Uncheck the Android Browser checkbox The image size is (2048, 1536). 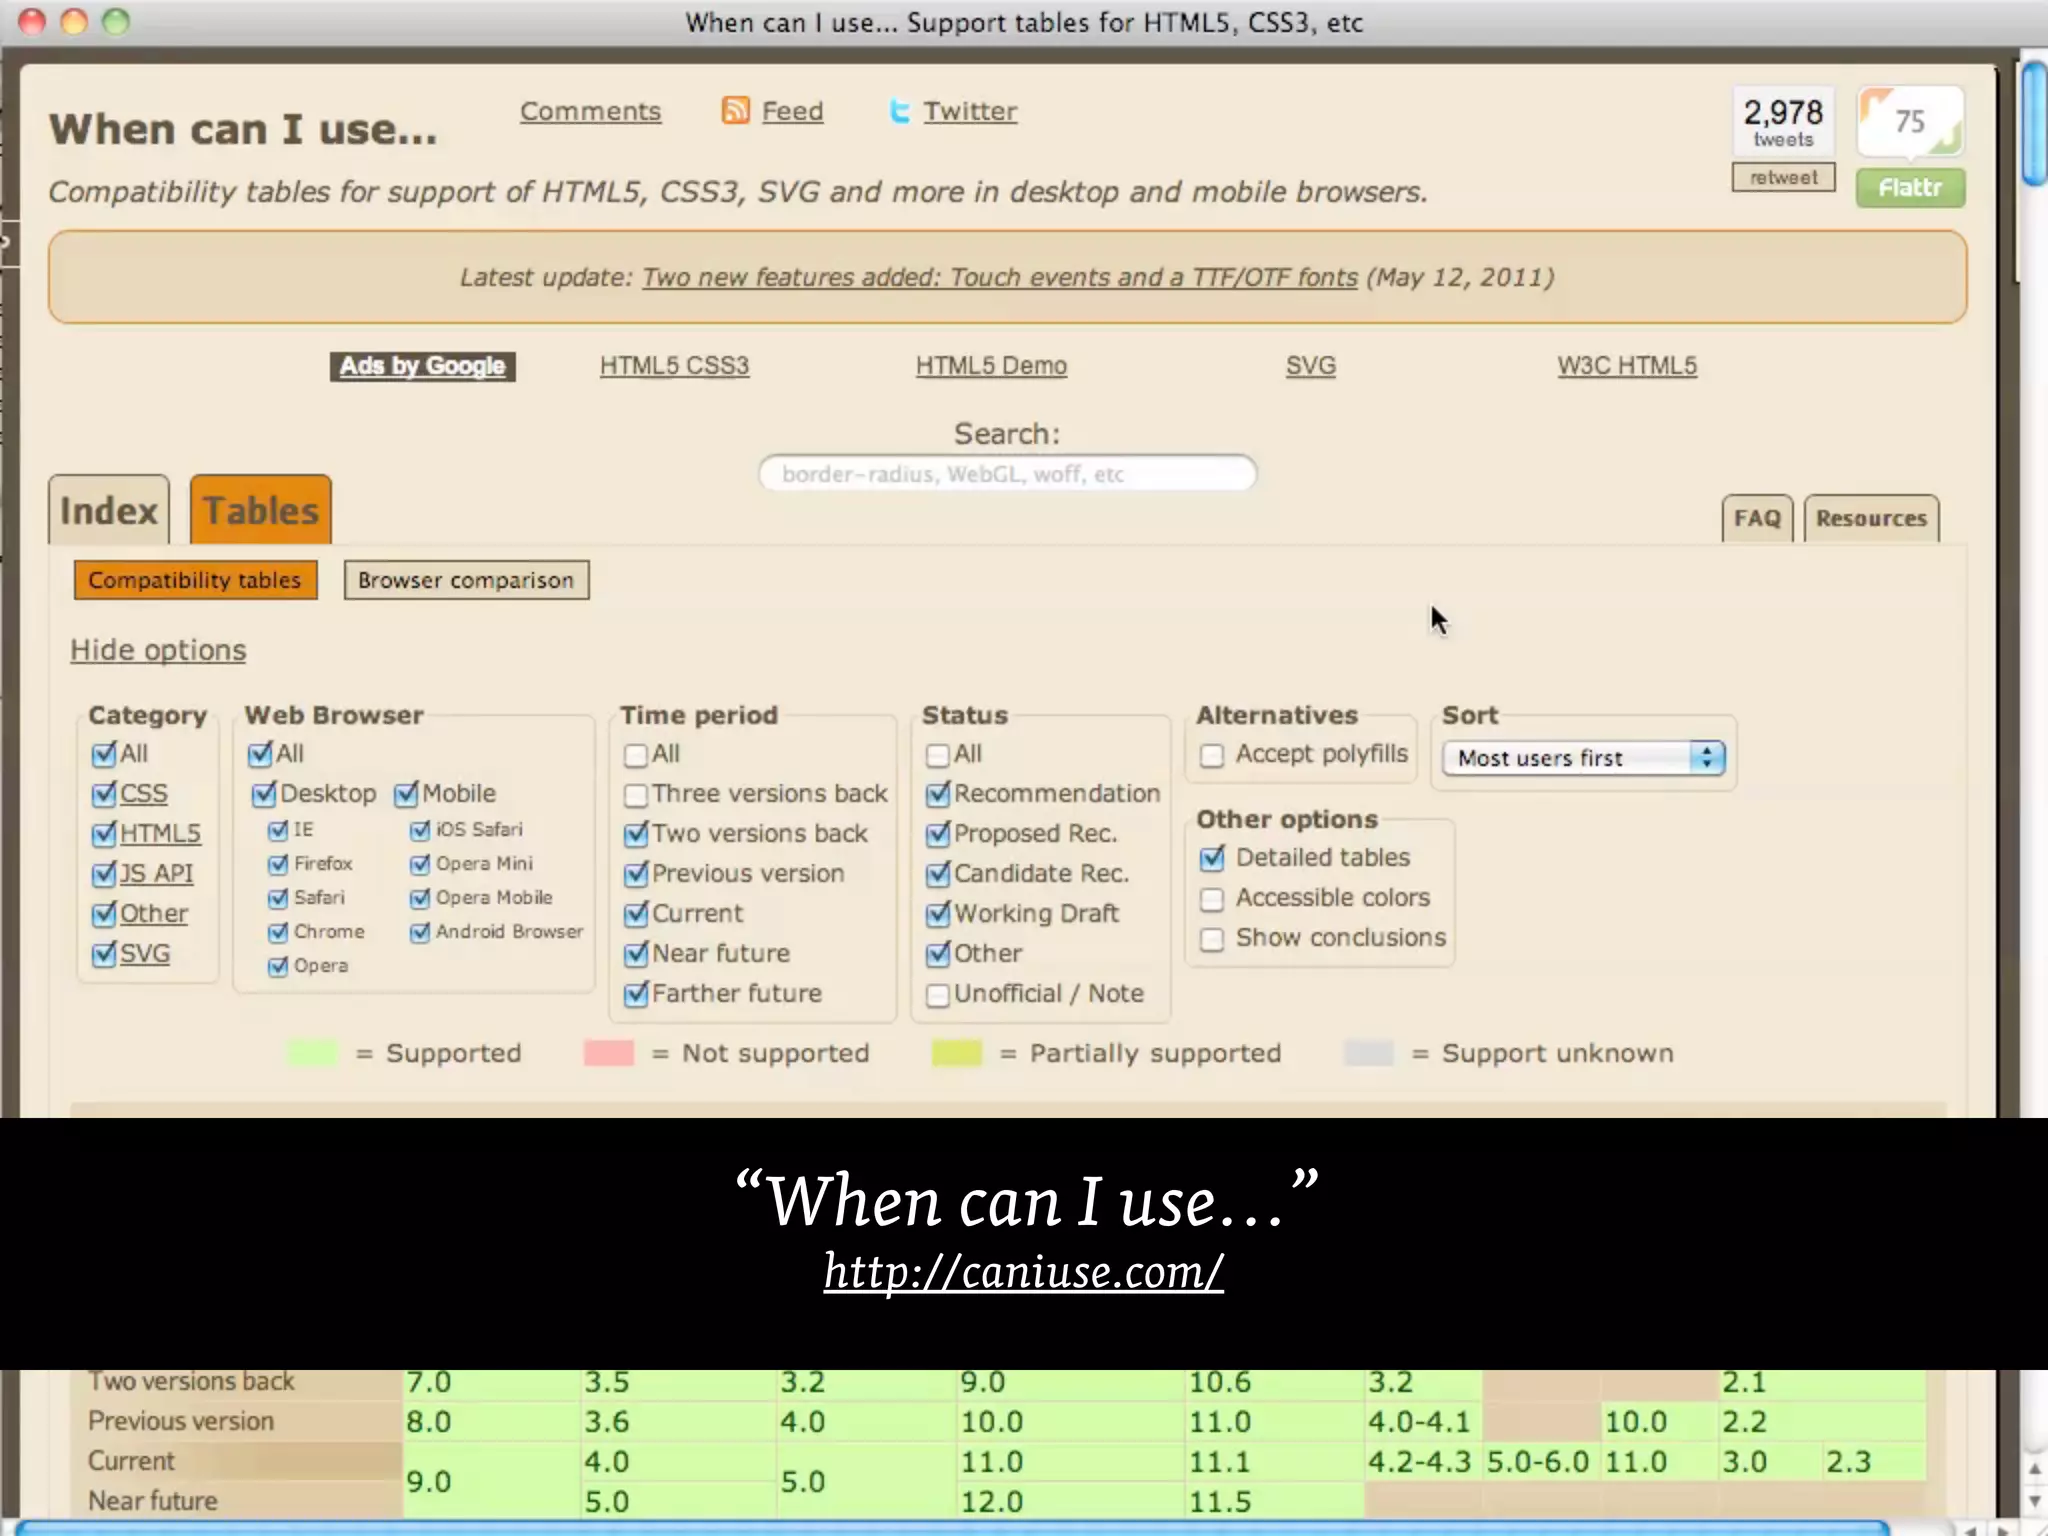420,932
